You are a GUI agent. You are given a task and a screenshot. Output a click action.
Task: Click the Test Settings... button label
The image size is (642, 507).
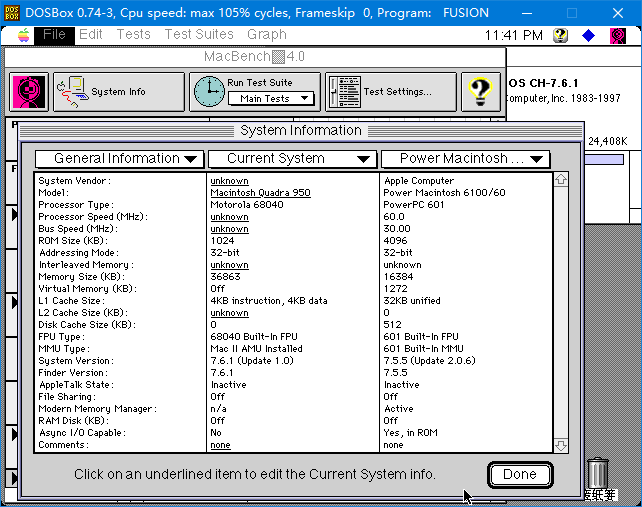pyautogui.click(x=398, y=92)
